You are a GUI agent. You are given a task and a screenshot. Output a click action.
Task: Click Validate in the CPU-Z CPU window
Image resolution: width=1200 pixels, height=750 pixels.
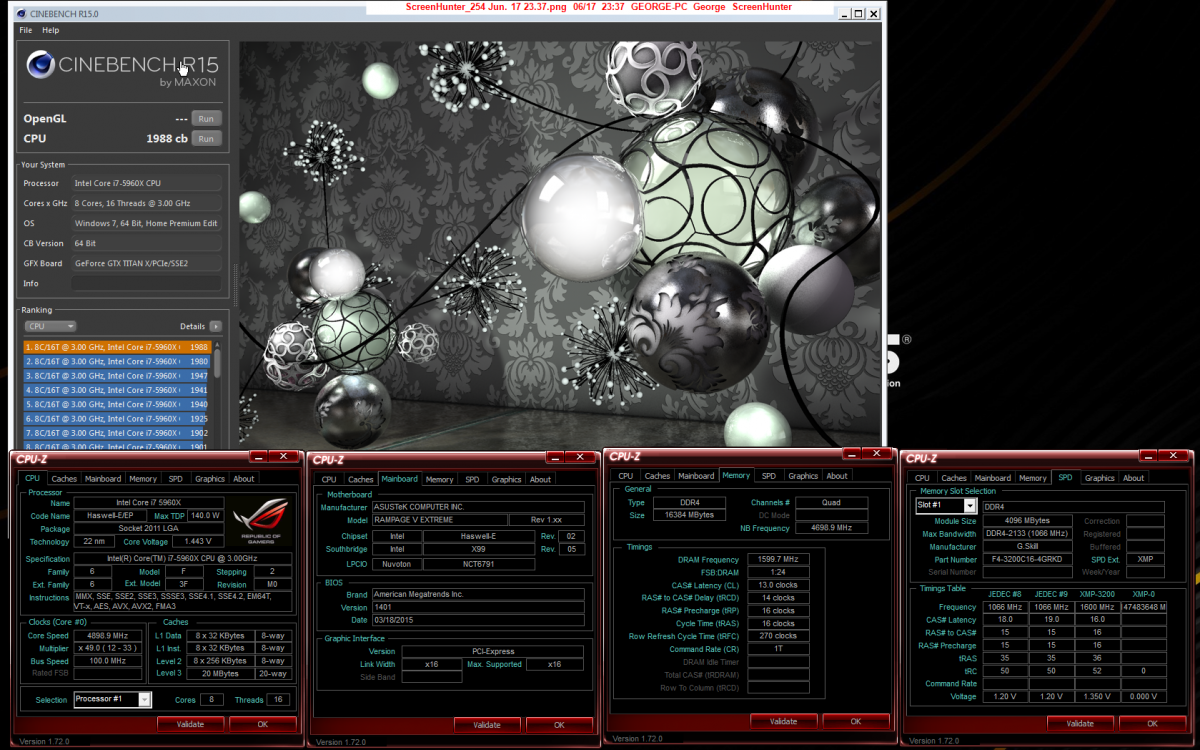coord(190,723)
